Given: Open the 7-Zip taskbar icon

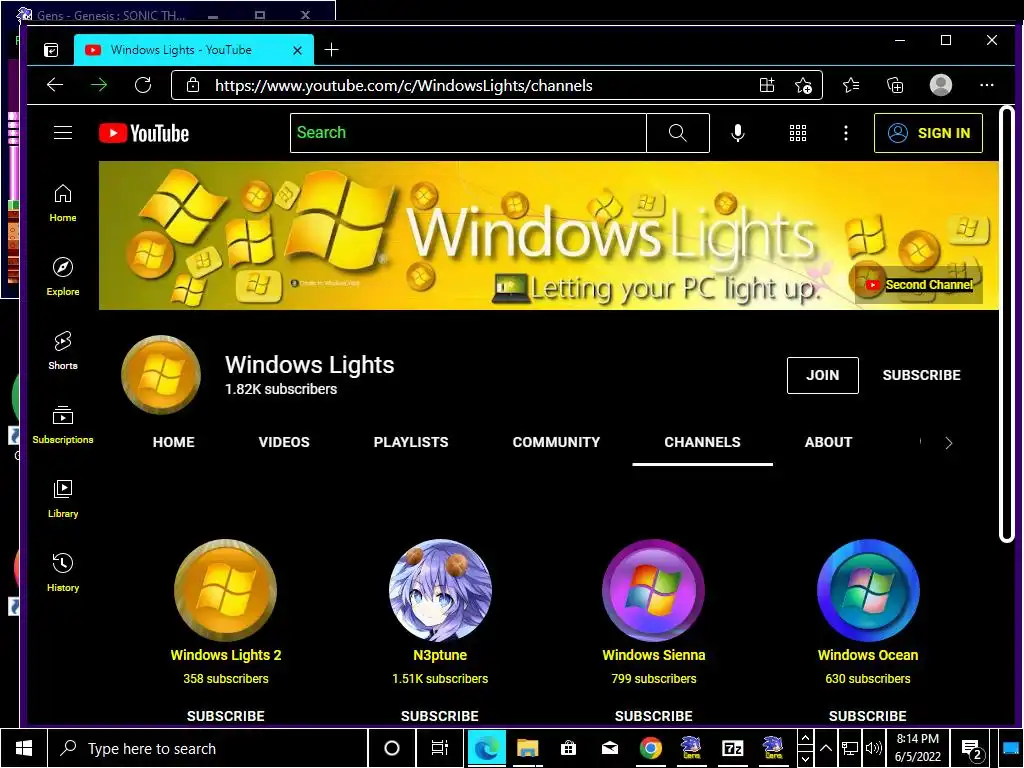Looking at the screenshot, I should pos(733,748).
